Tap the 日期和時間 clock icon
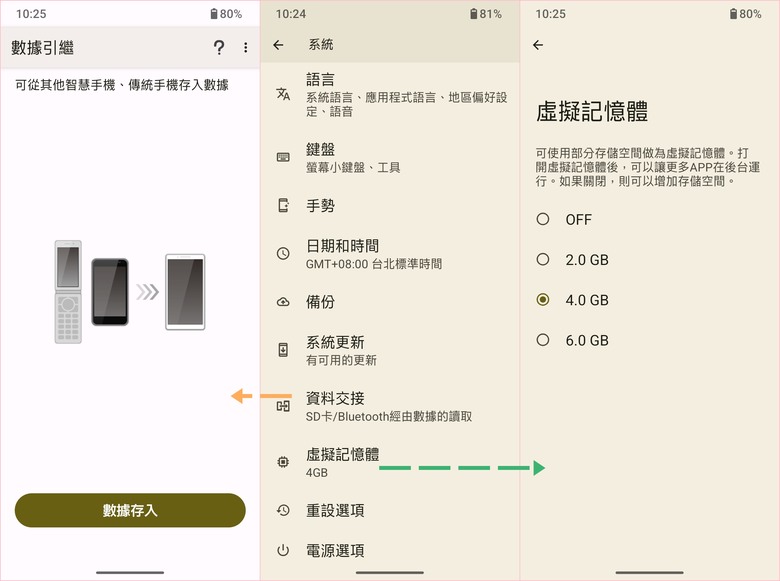The height and width of the screenshot is (581, 780). (283, 253)
